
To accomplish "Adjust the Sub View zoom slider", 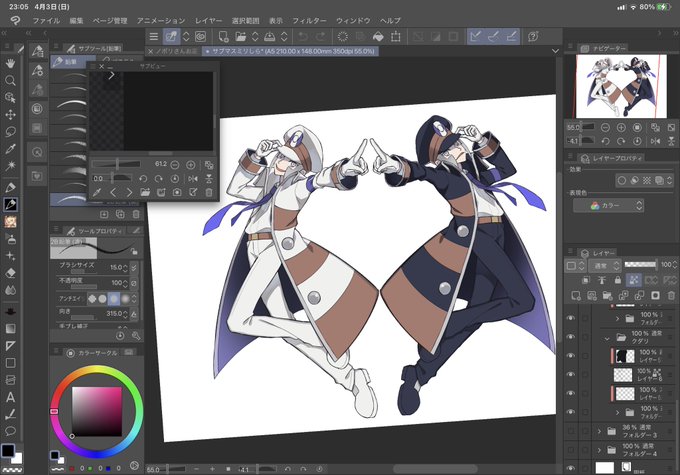I will (x=117, y=164).
